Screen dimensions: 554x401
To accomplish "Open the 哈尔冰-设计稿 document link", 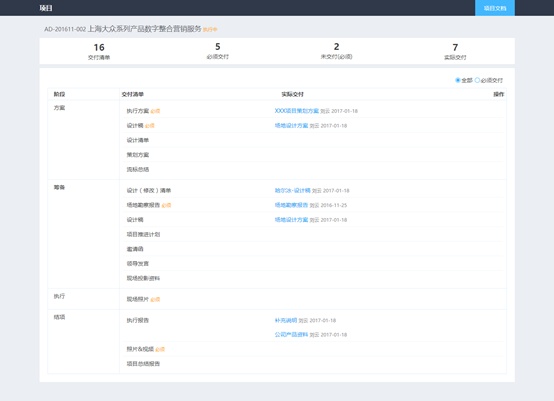I will pos(293,190).
